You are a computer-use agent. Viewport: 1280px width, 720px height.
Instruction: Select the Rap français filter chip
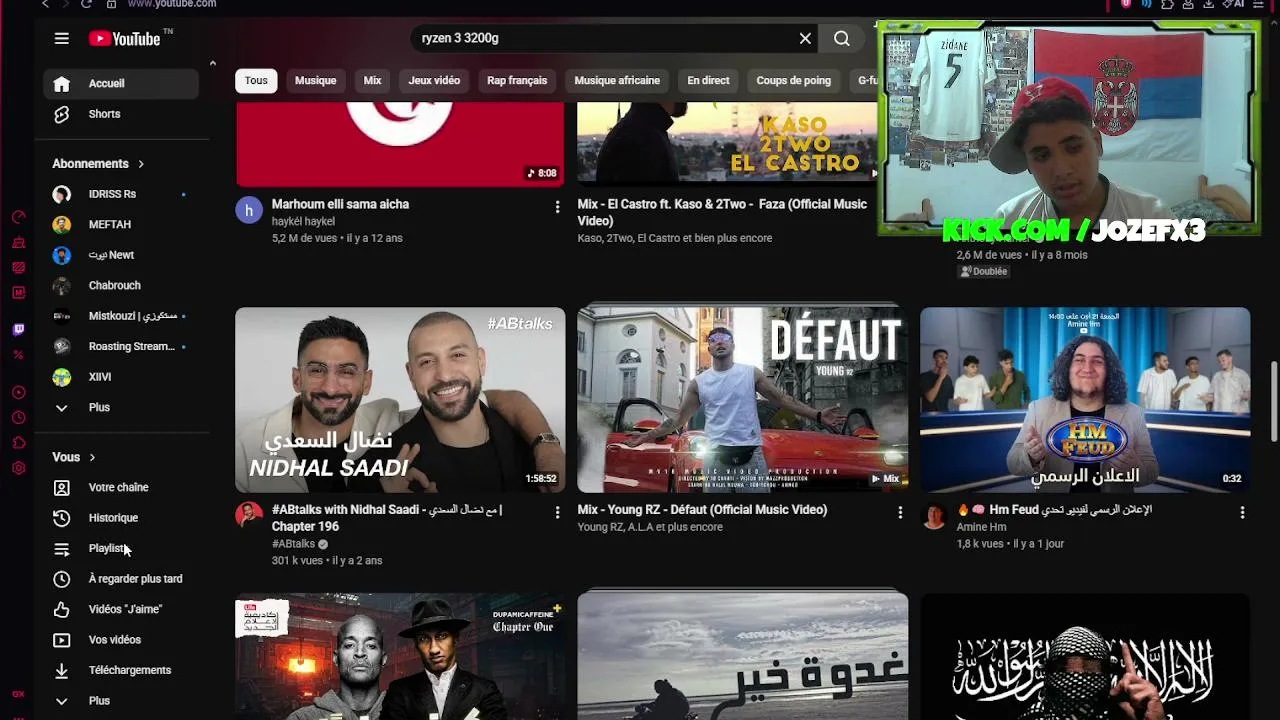point(517,81)
